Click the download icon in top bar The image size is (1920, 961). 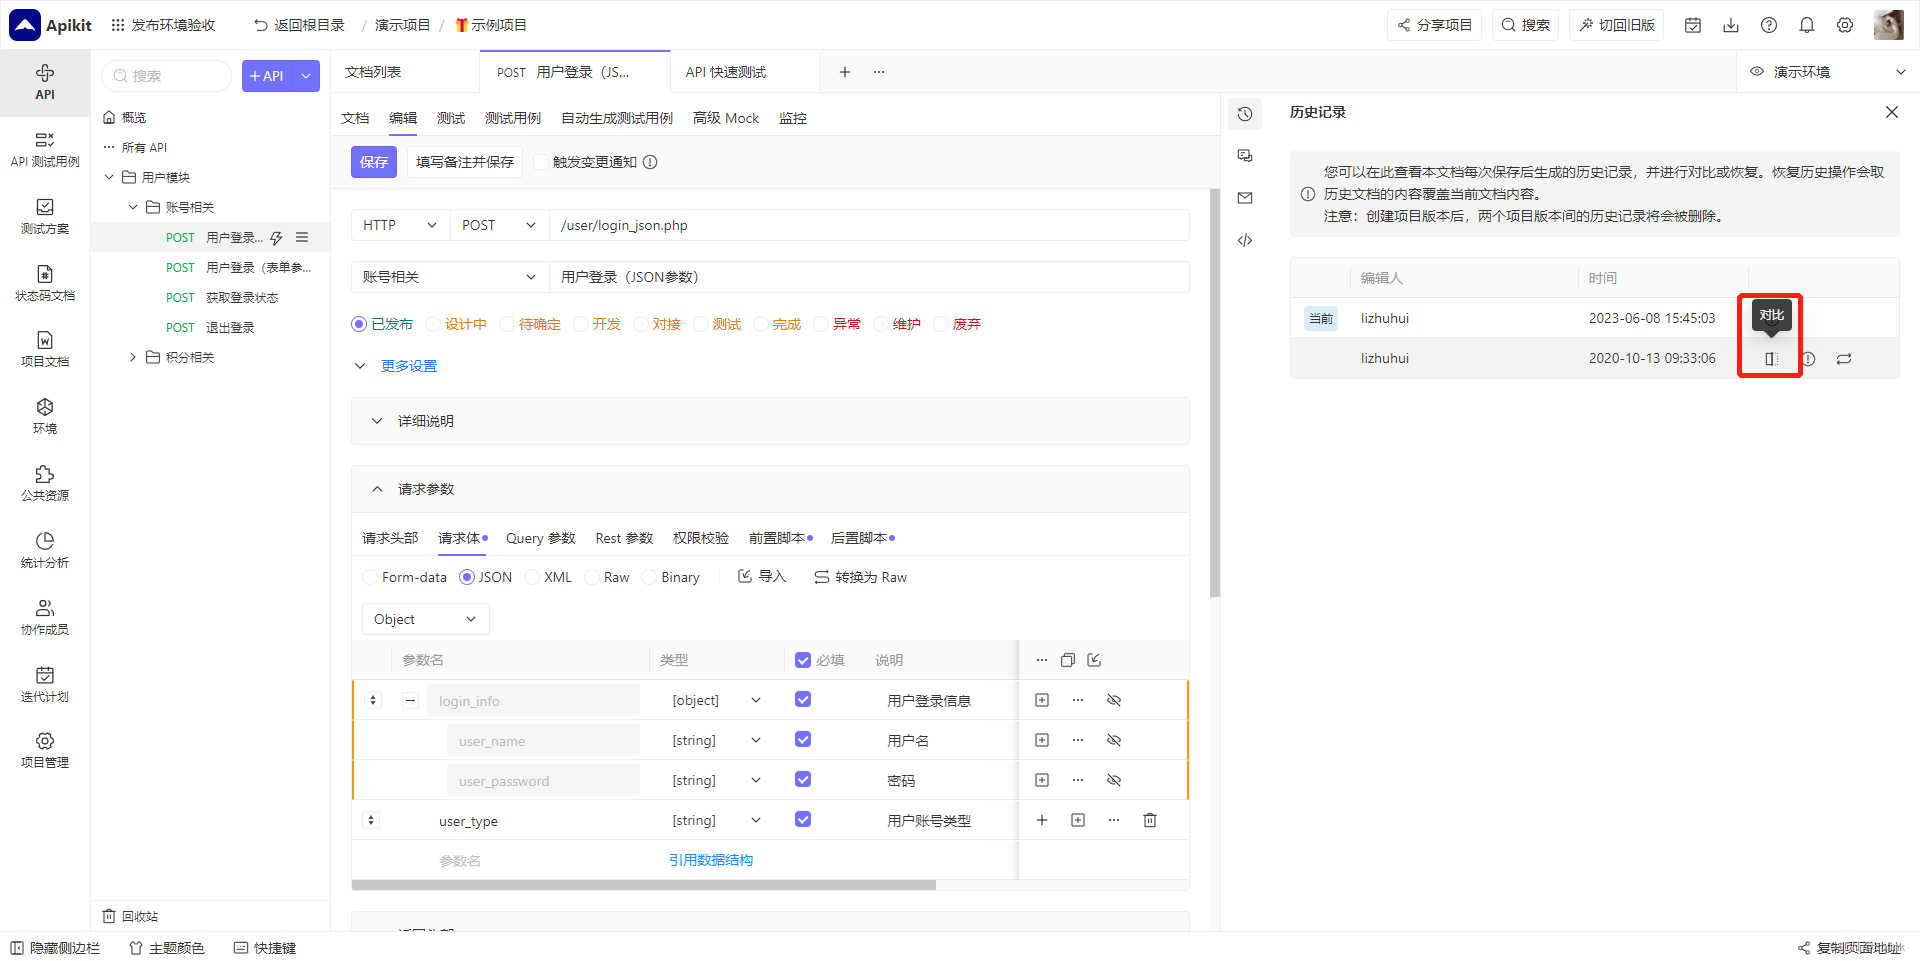pos(1731,25)
